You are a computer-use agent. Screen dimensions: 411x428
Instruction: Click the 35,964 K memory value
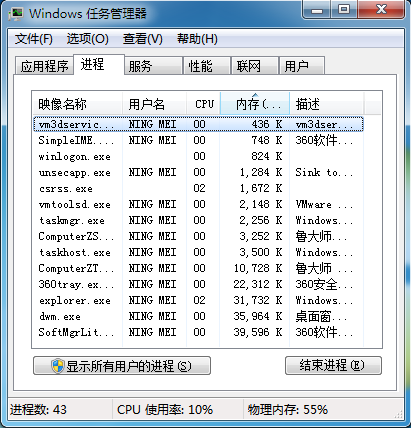pyautogui.click(x=258, y=316)
